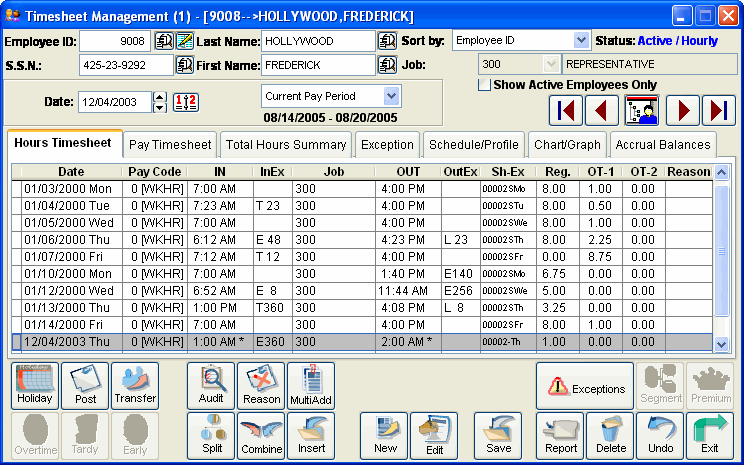Delete the selected timesheet entry

coord(610,436)
